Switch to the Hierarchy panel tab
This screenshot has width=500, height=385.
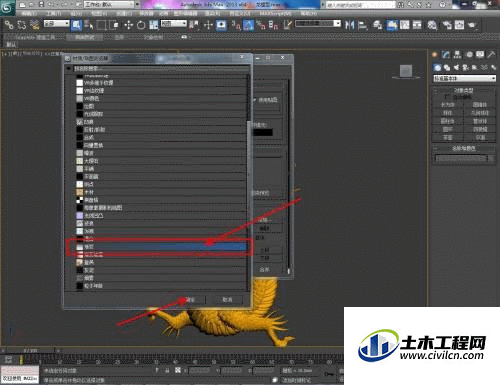click(457, 54)
